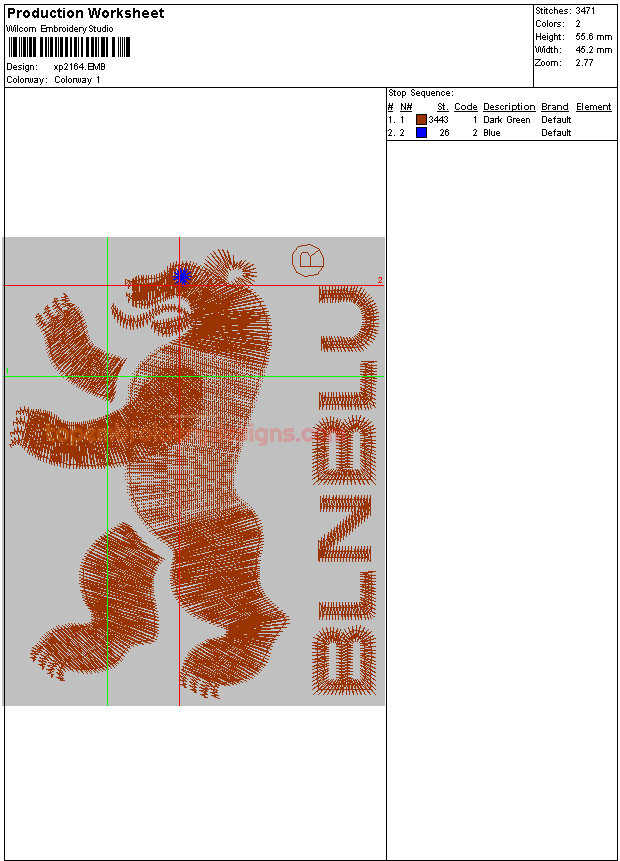The height and width of the screenshot is (861, 620).
Task: Click stitch count '3443' in row 1
Action: point(438,120)
